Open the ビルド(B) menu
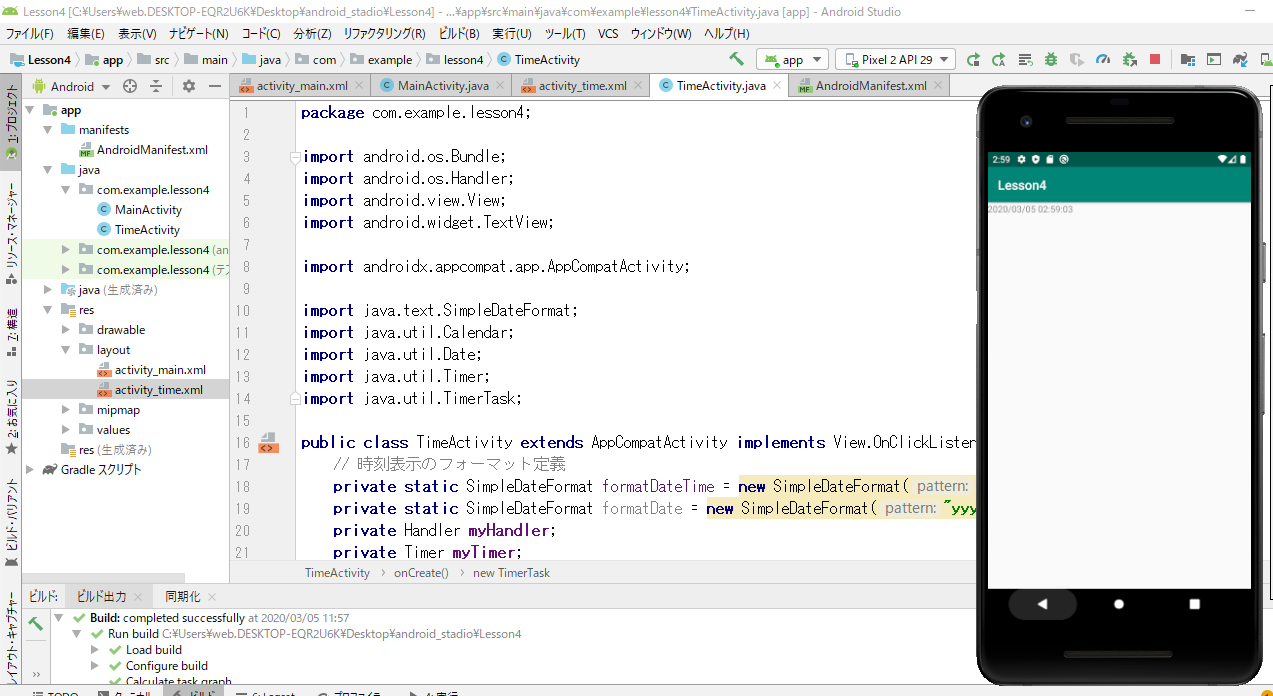1273x696 pixels. (x=459, y=33)
